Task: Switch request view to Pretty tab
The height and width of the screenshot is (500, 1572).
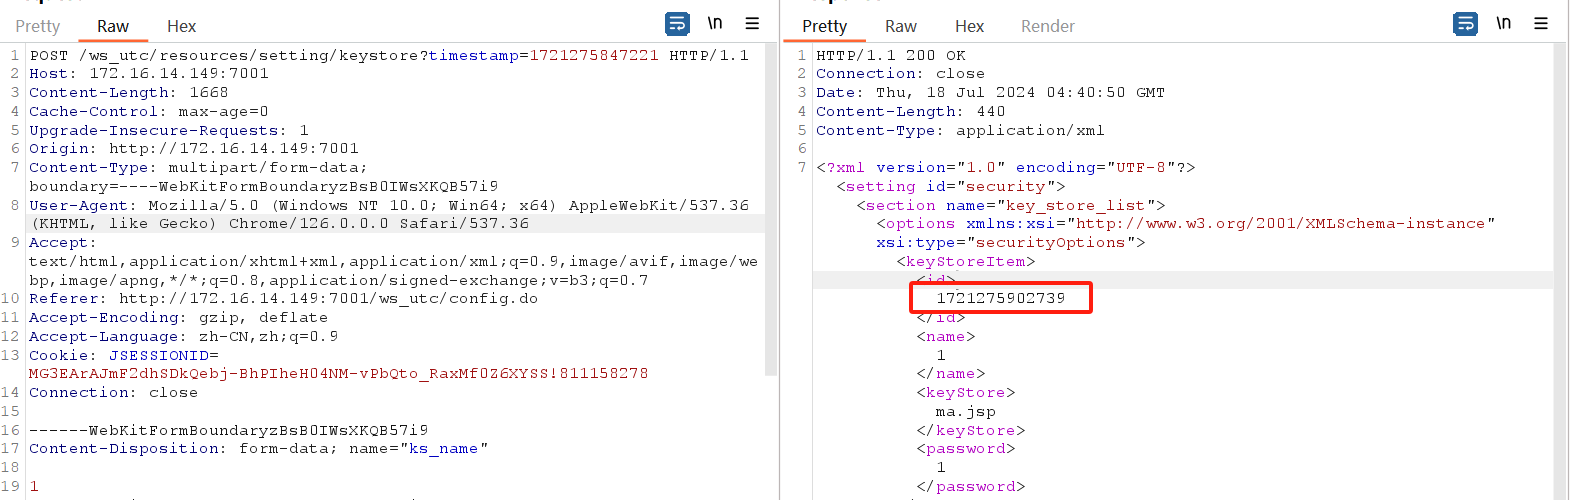Action: (38, 26)
